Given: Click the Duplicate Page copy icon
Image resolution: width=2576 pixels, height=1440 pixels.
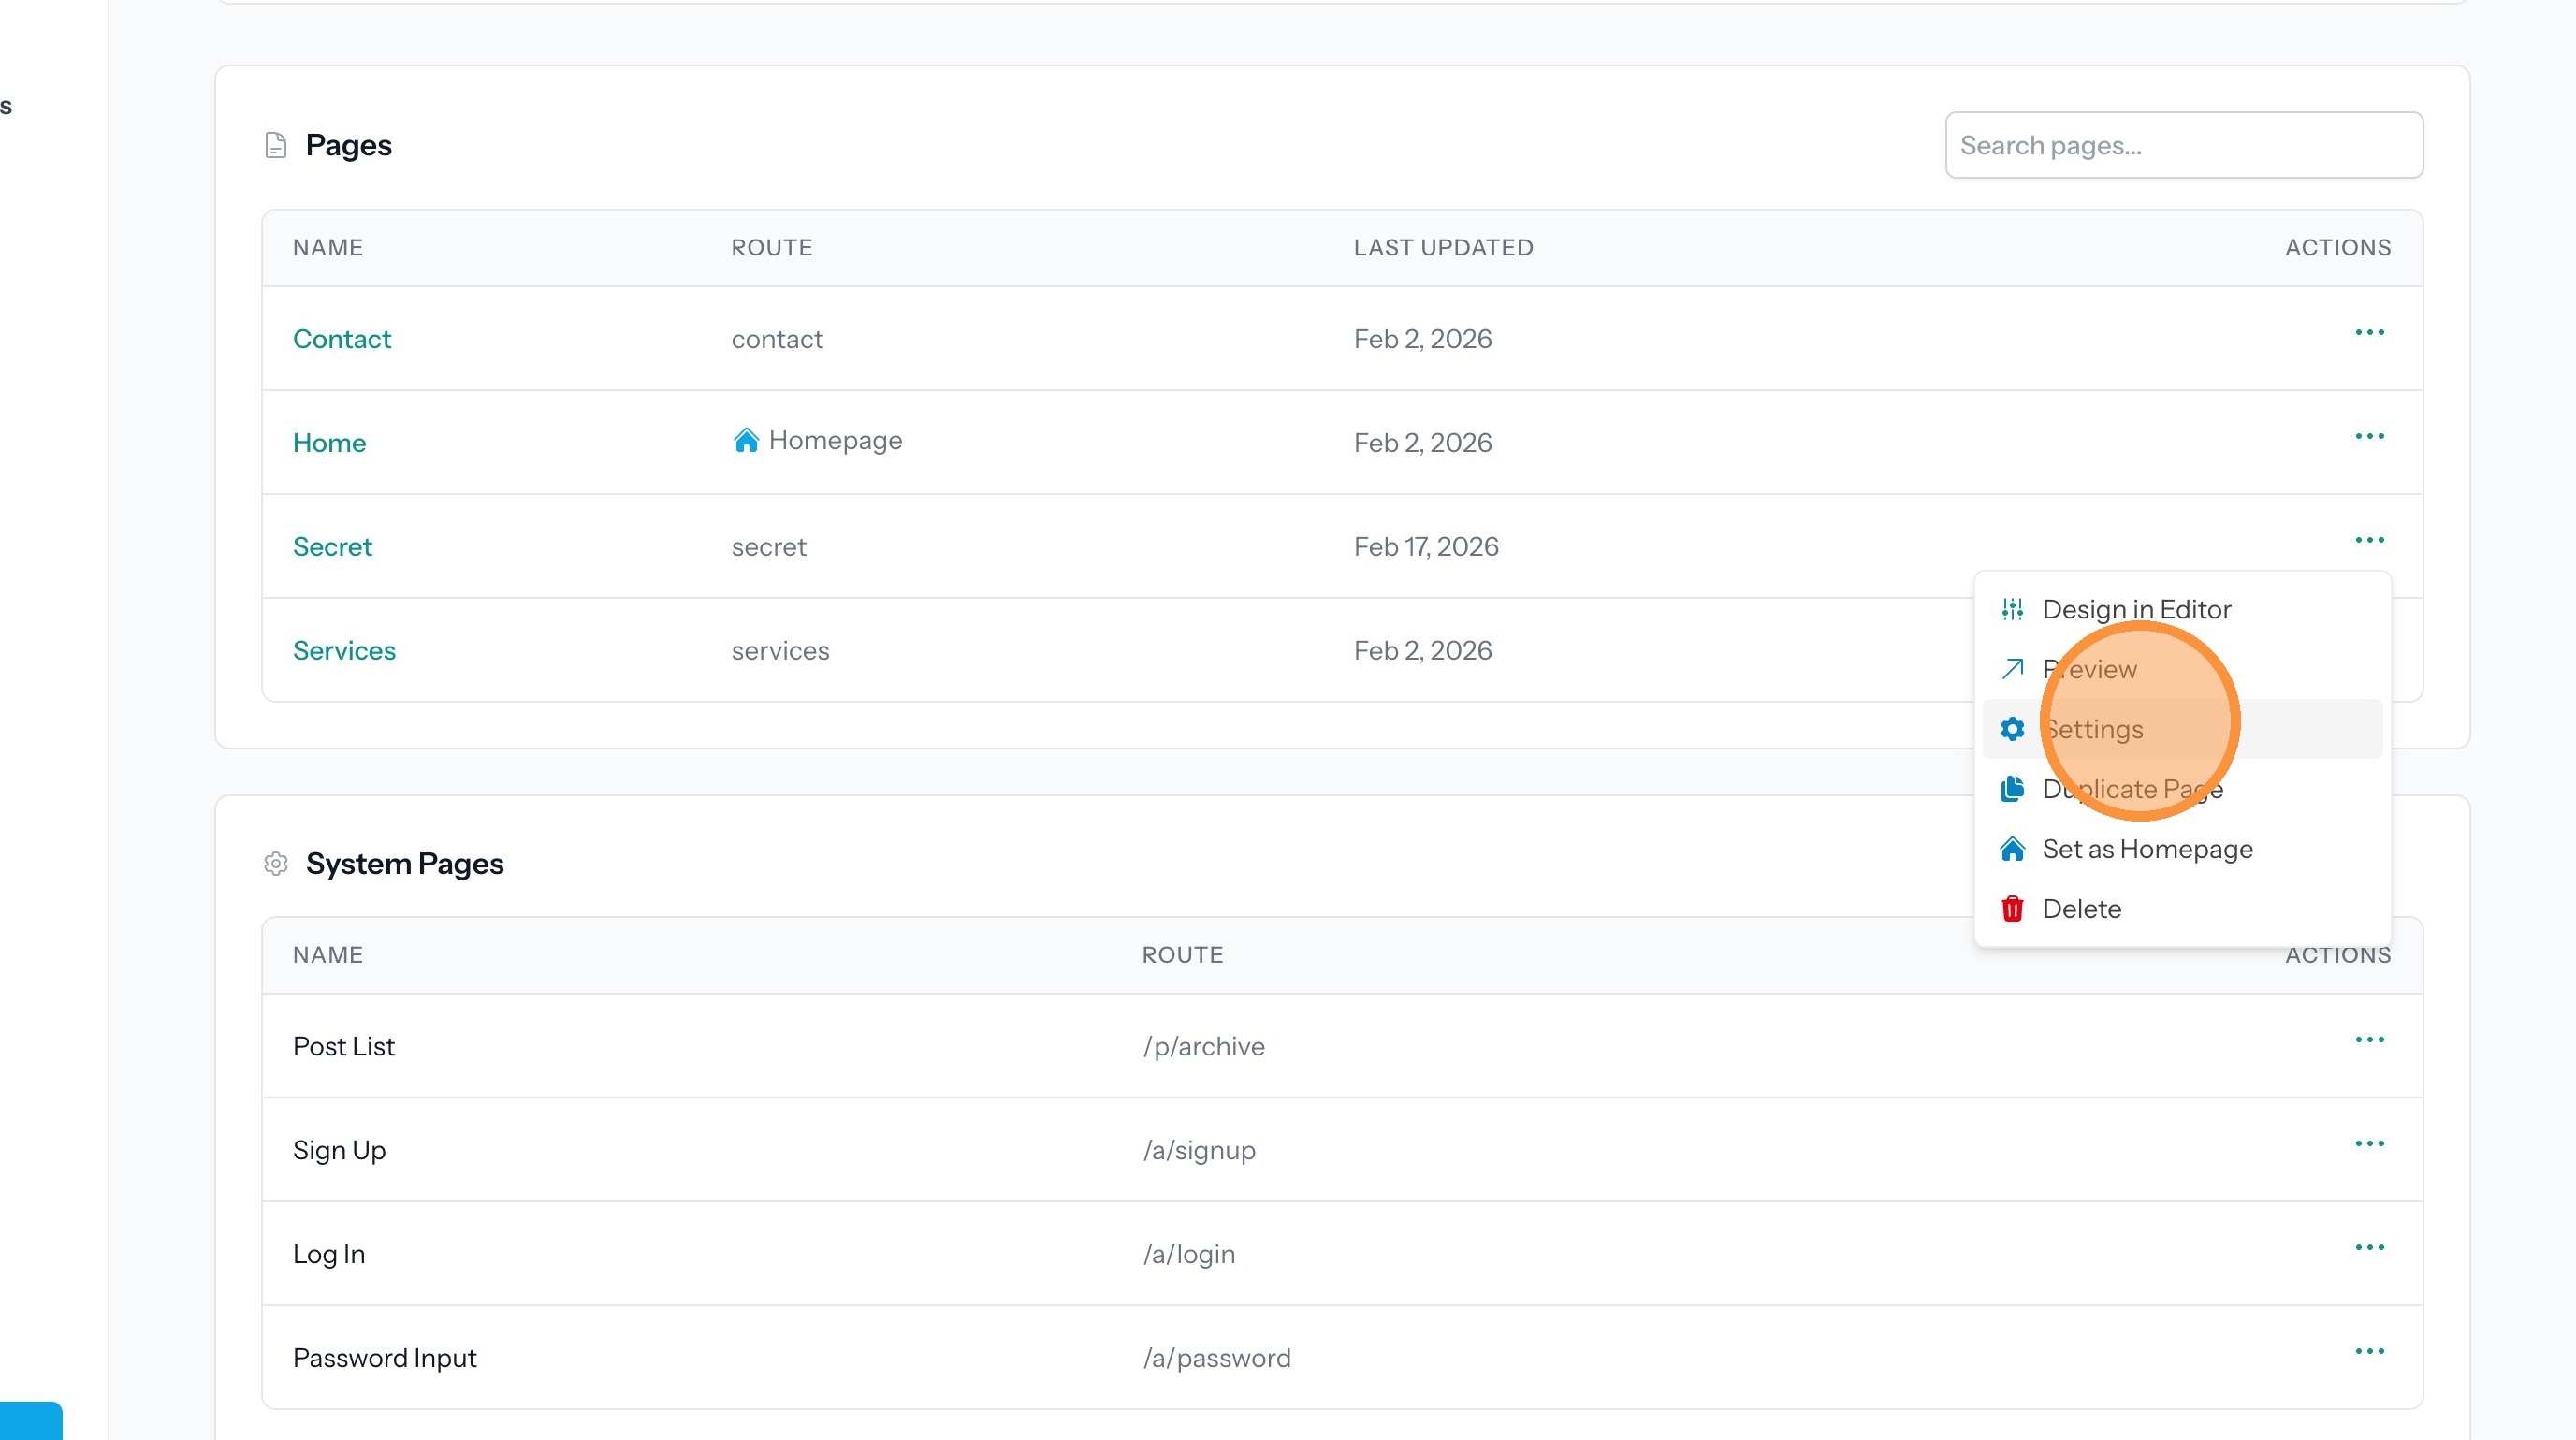Looking at the screenshot, I should click(2012, 789).
